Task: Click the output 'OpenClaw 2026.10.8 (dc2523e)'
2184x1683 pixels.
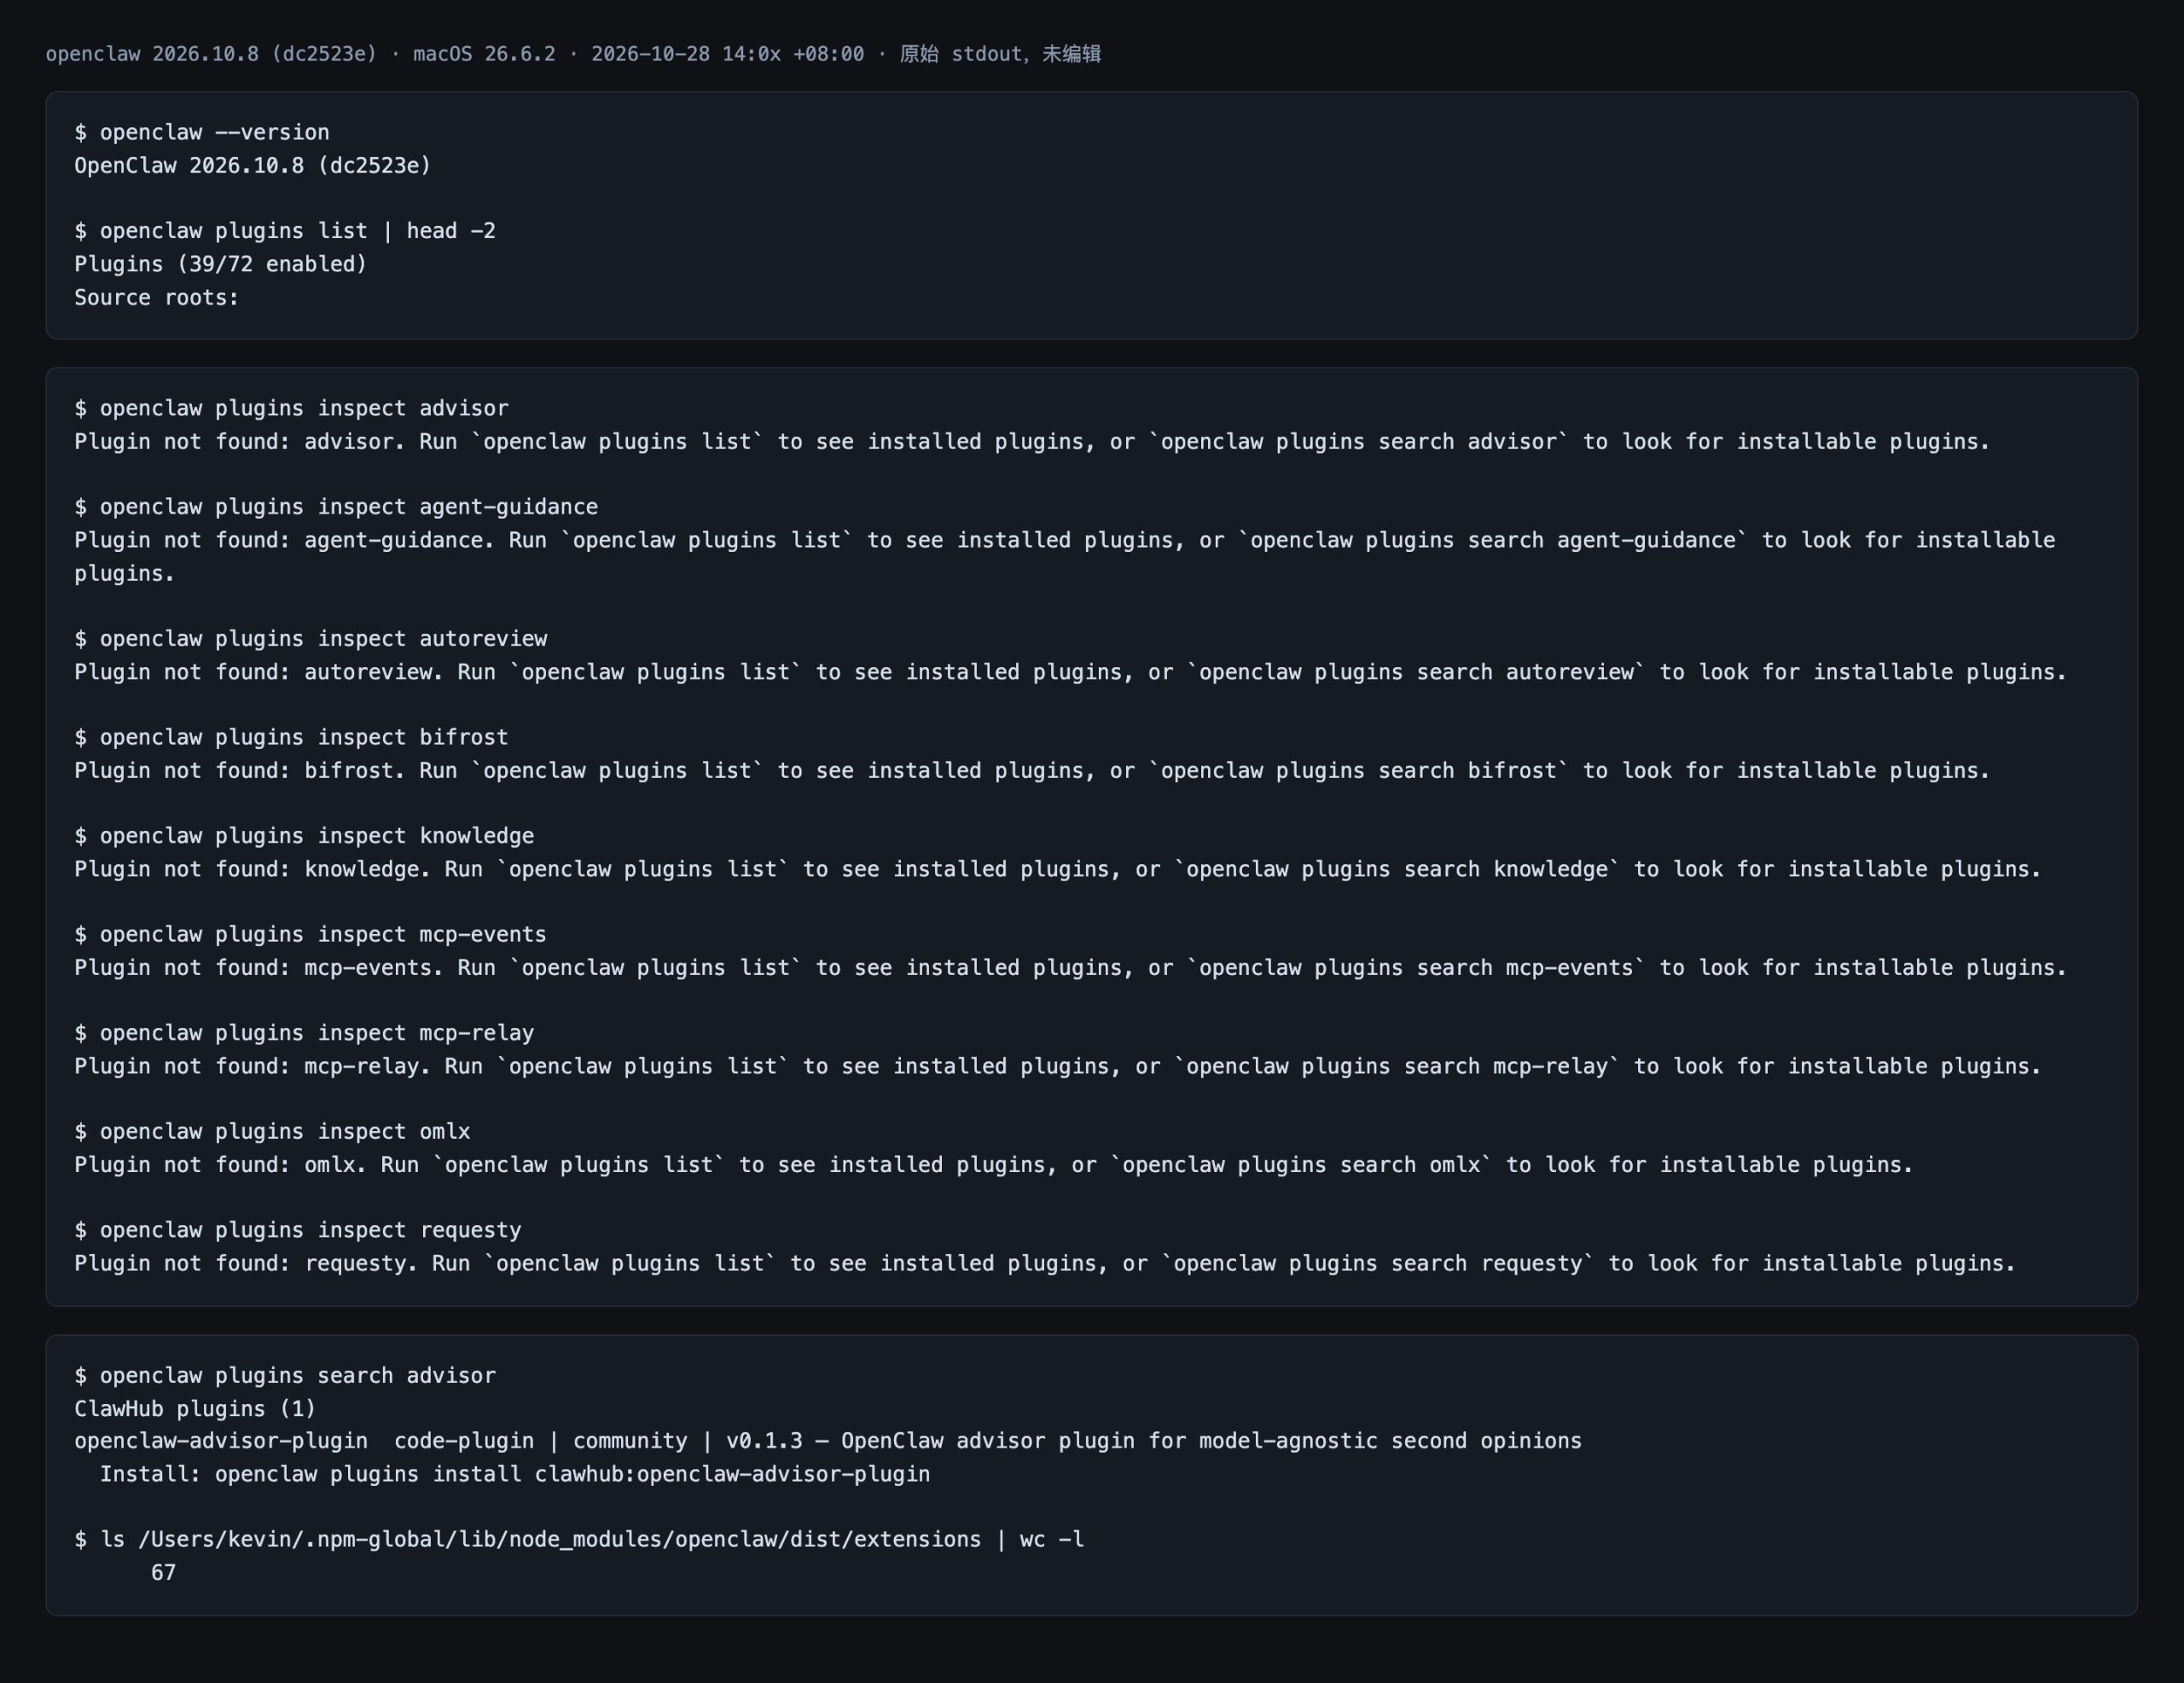Action: tap(253, 165)
